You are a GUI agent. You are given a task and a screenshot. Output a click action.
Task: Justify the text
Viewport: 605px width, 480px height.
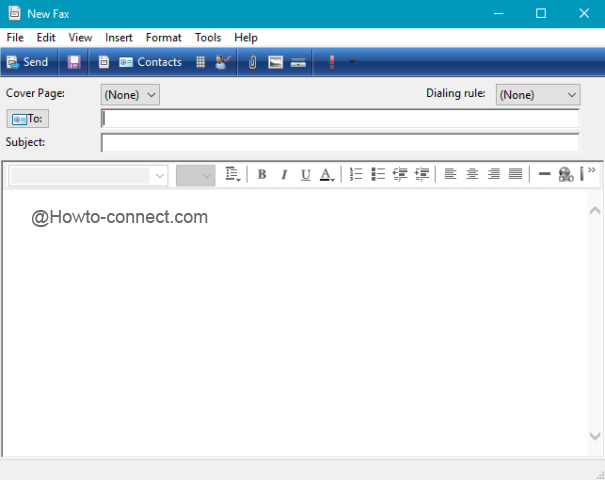[x=515, y=174]
